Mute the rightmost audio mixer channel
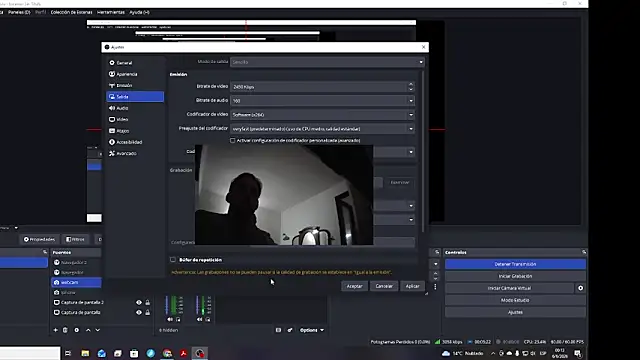Screen dimensions: 640x360 point(199,319)
